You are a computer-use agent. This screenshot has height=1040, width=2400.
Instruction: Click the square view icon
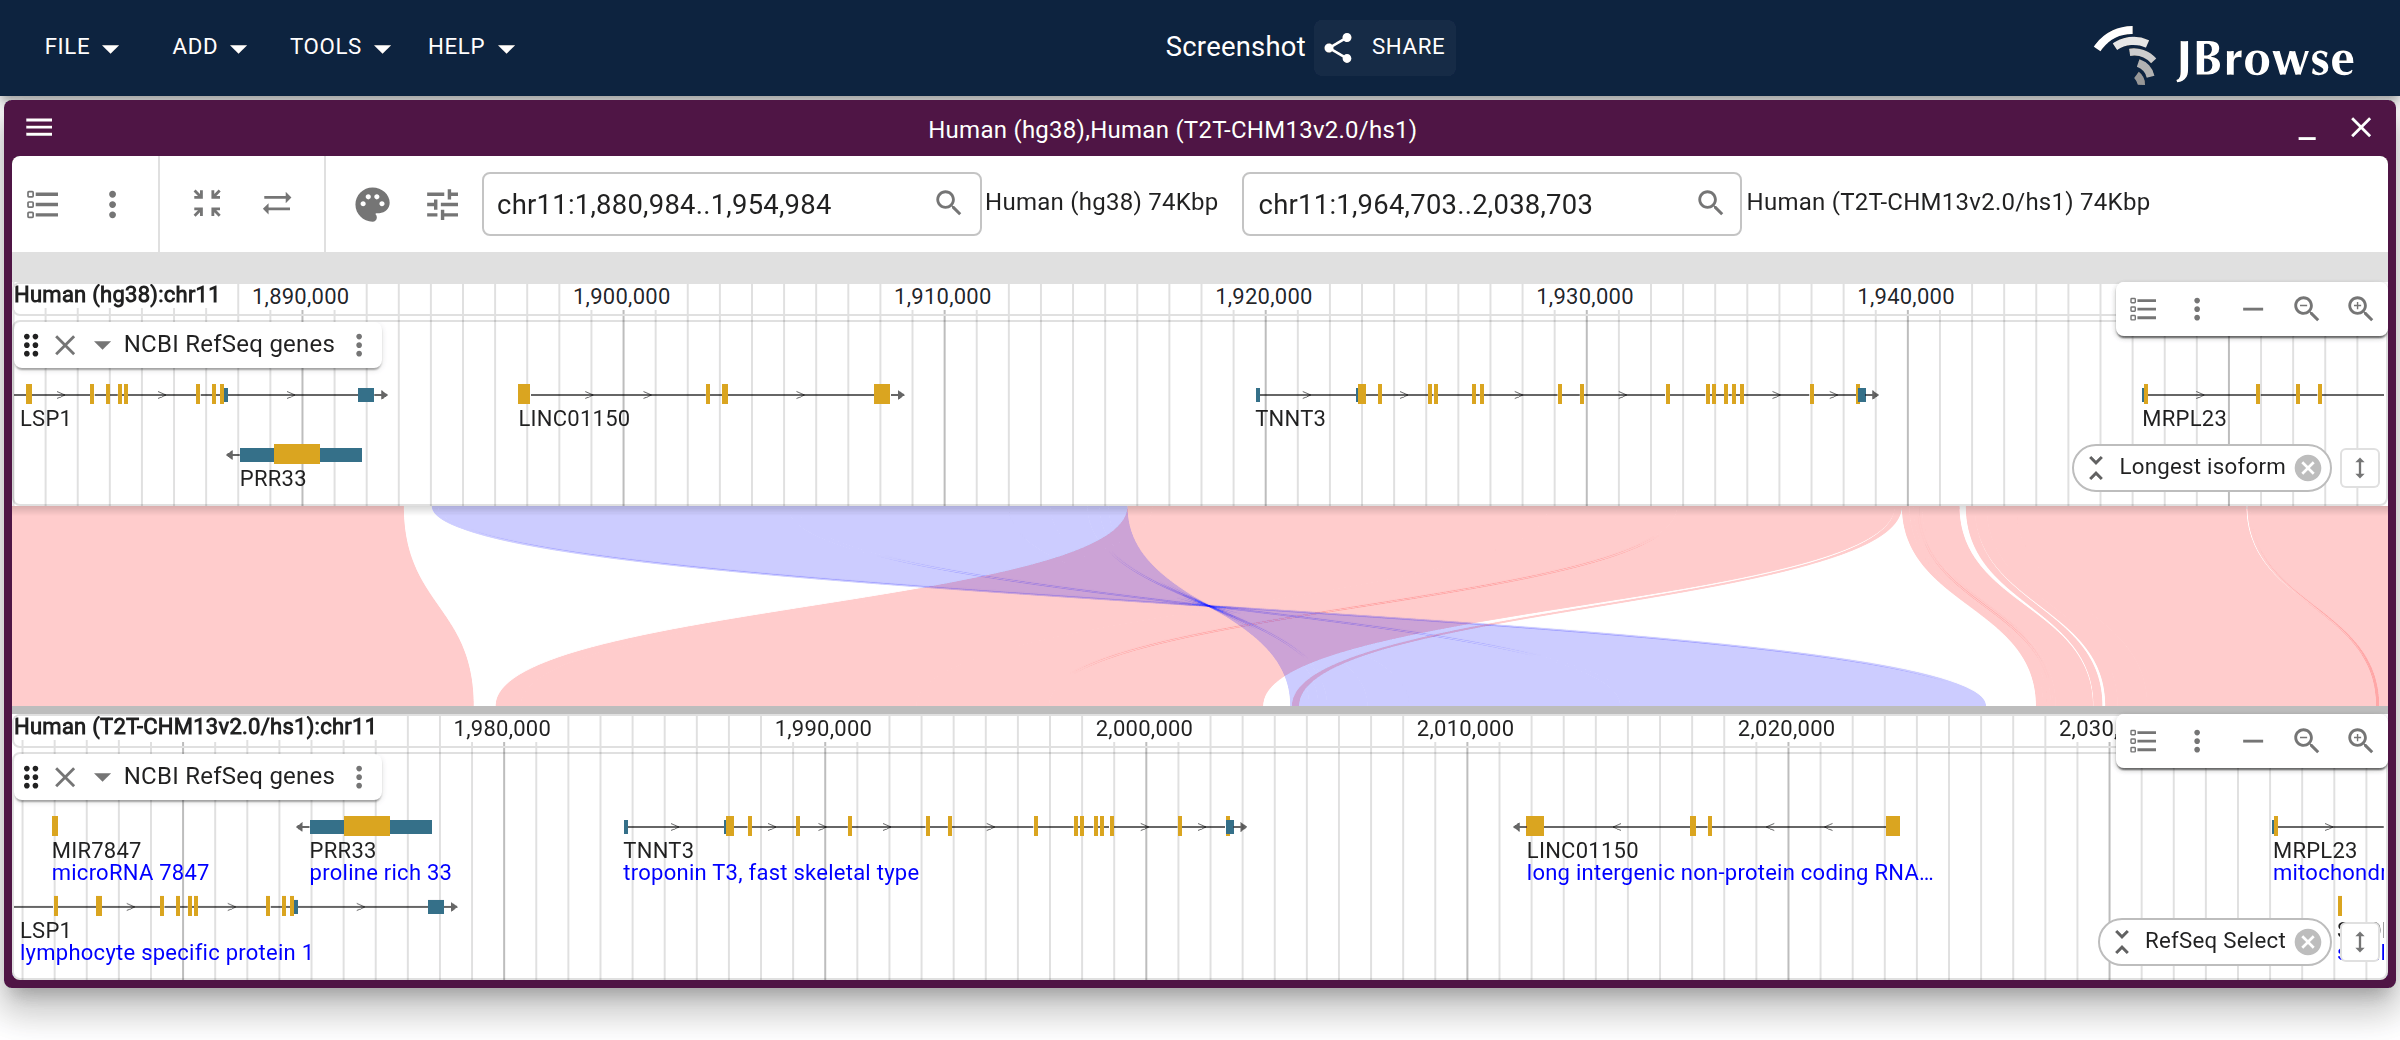pos(207,203)
